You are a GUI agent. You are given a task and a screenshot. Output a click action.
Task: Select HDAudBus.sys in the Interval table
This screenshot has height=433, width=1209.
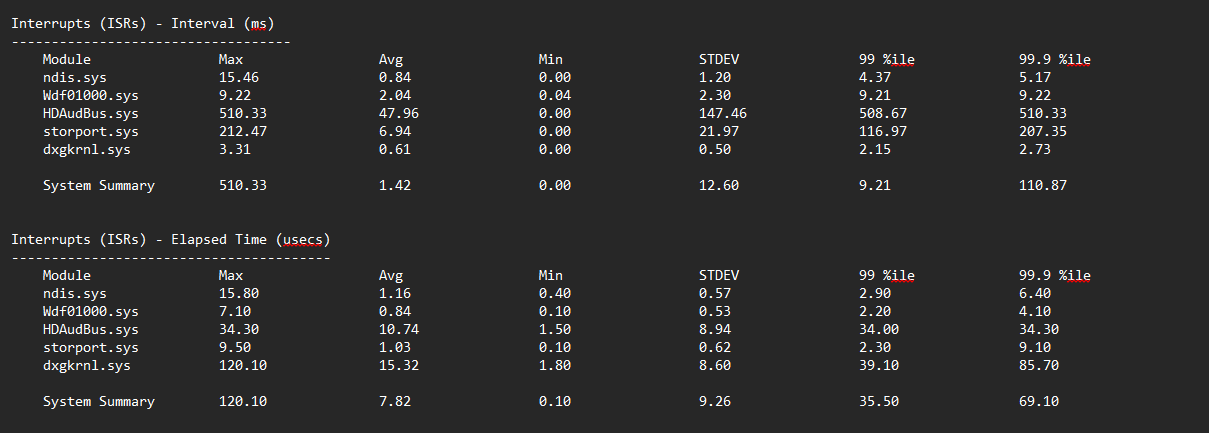click(x=90, y=113)
